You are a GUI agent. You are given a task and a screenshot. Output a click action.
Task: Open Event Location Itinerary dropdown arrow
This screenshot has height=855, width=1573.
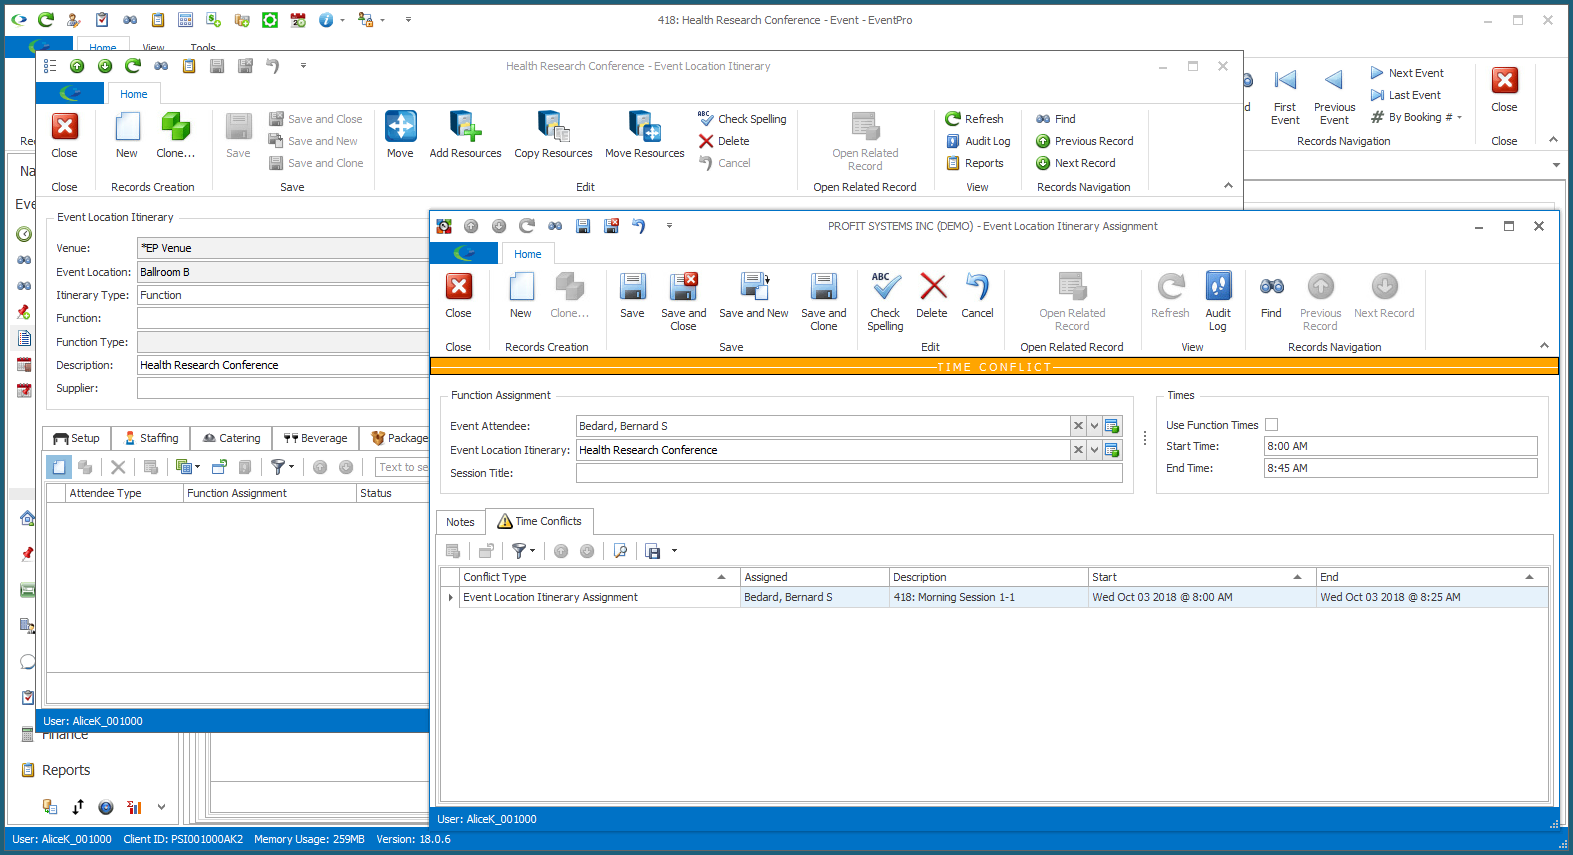(x=1095, y=450)
